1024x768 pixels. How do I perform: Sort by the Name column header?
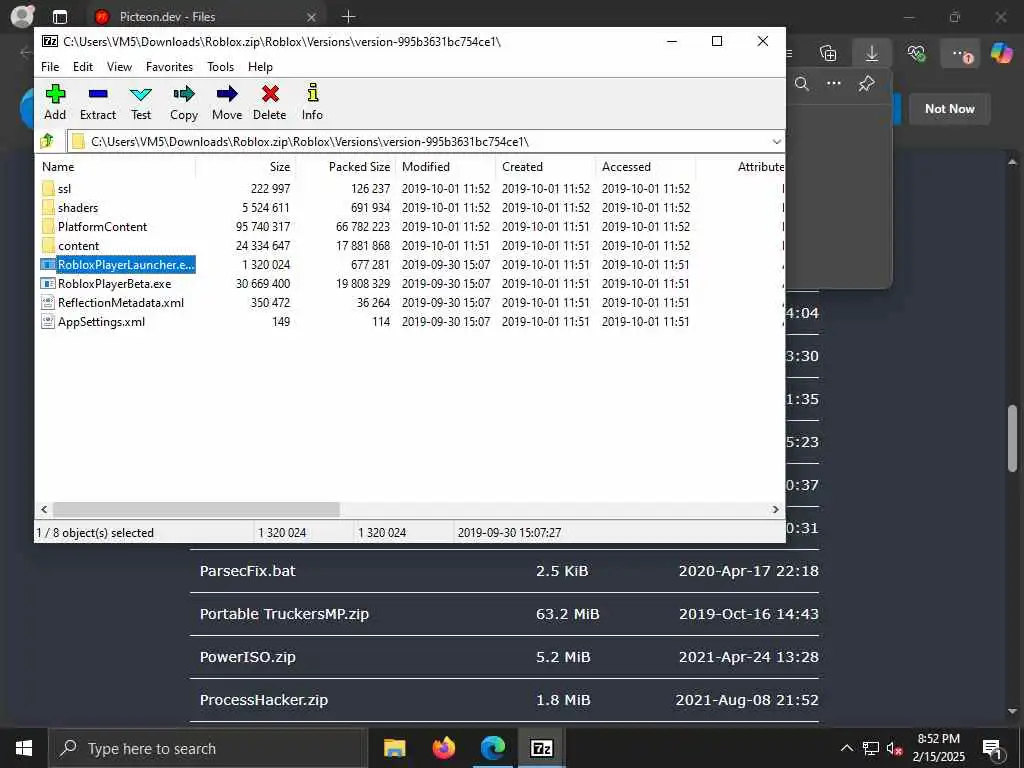(116, 167)
